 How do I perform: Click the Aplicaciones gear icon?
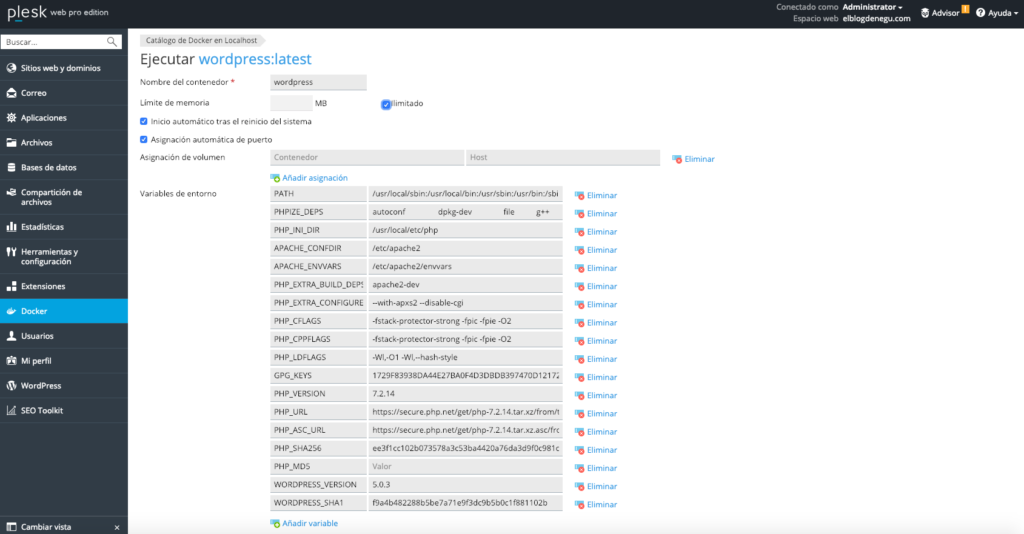11,118
